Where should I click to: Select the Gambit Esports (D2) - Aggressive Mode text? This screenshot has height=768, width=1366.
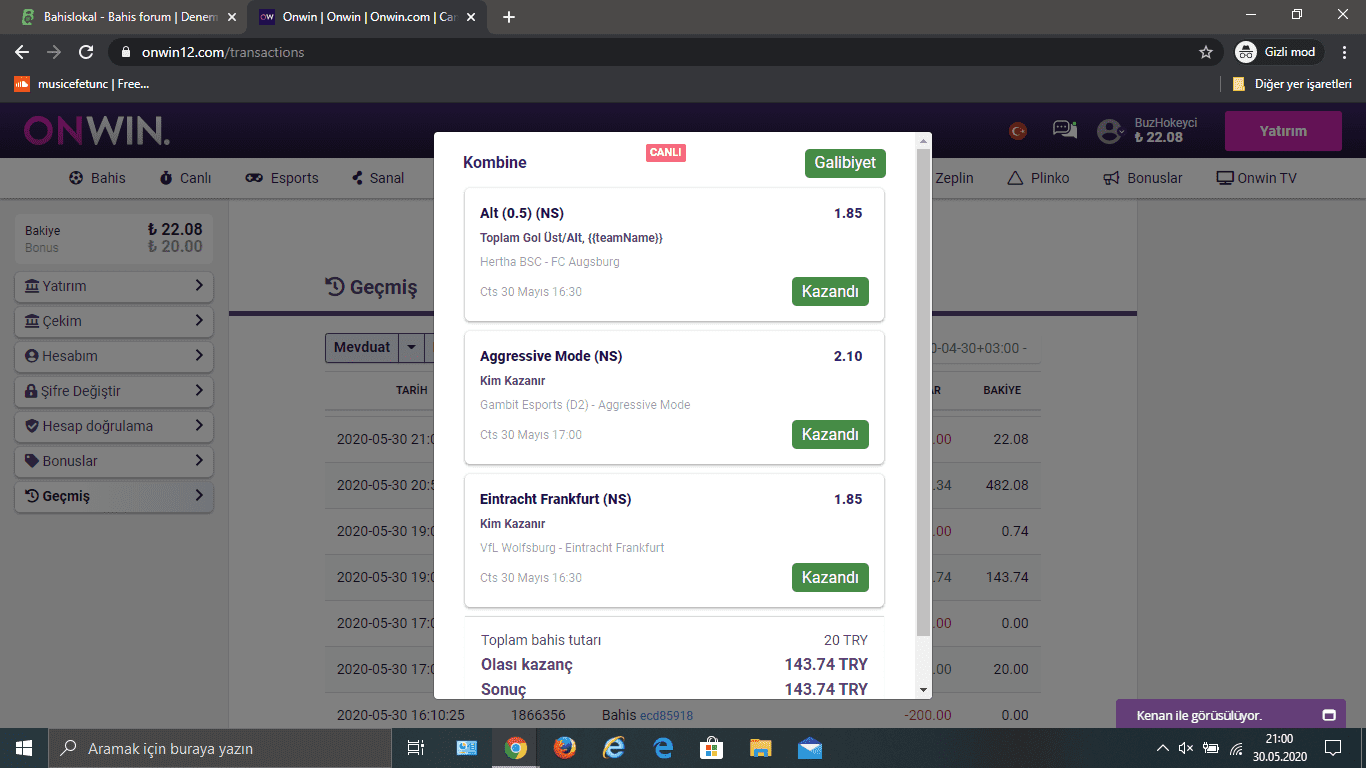point(585,405)
